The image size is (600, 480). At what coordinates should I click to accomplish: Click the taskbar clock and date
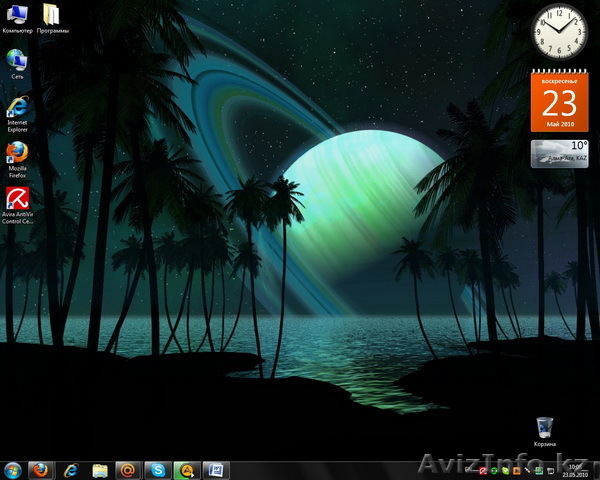[x=575, y=470]
